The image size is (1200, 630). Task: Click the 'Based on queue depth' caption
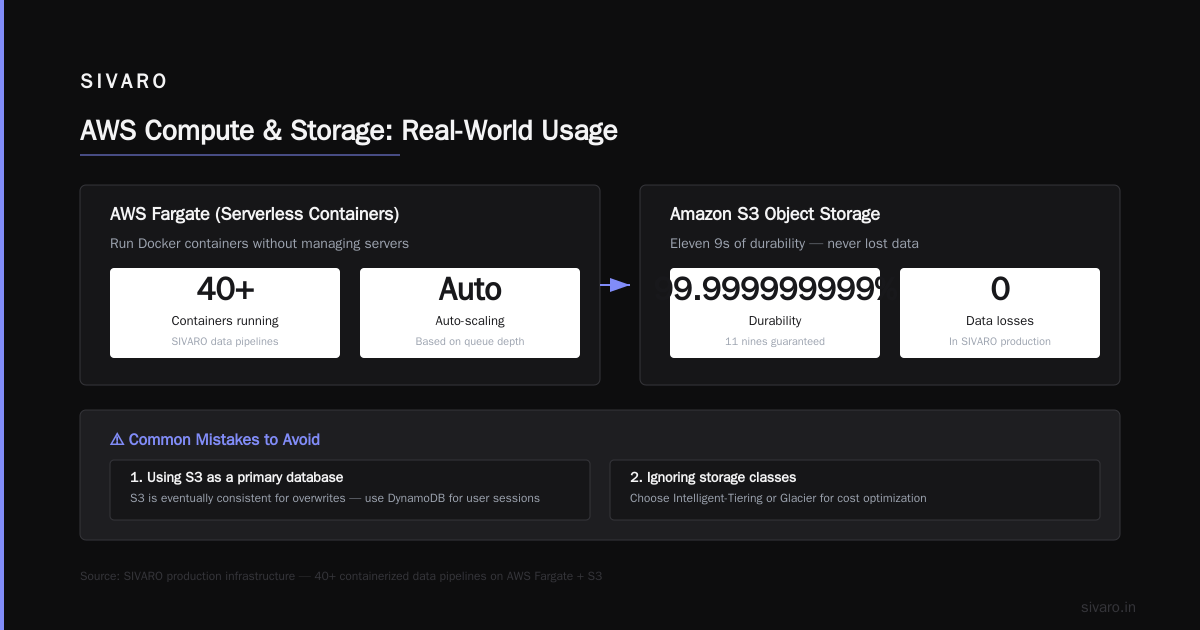pyautogui.click(x=470, y=342)
